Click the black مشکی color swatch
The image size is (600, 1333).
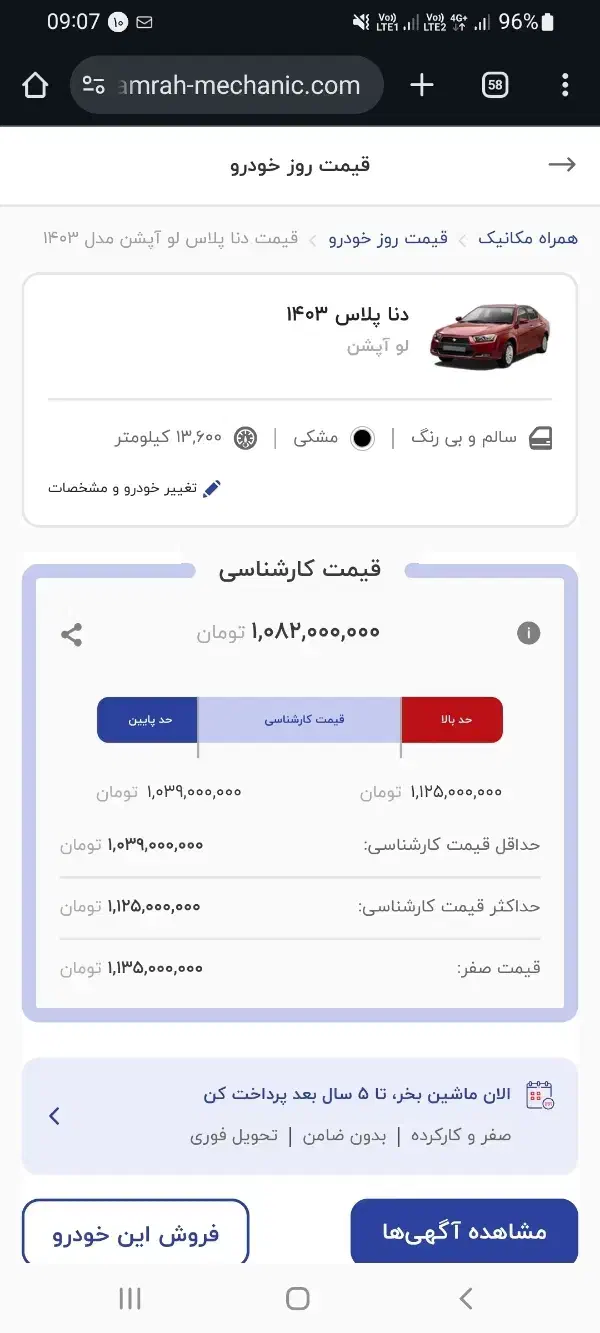[361, 437]
